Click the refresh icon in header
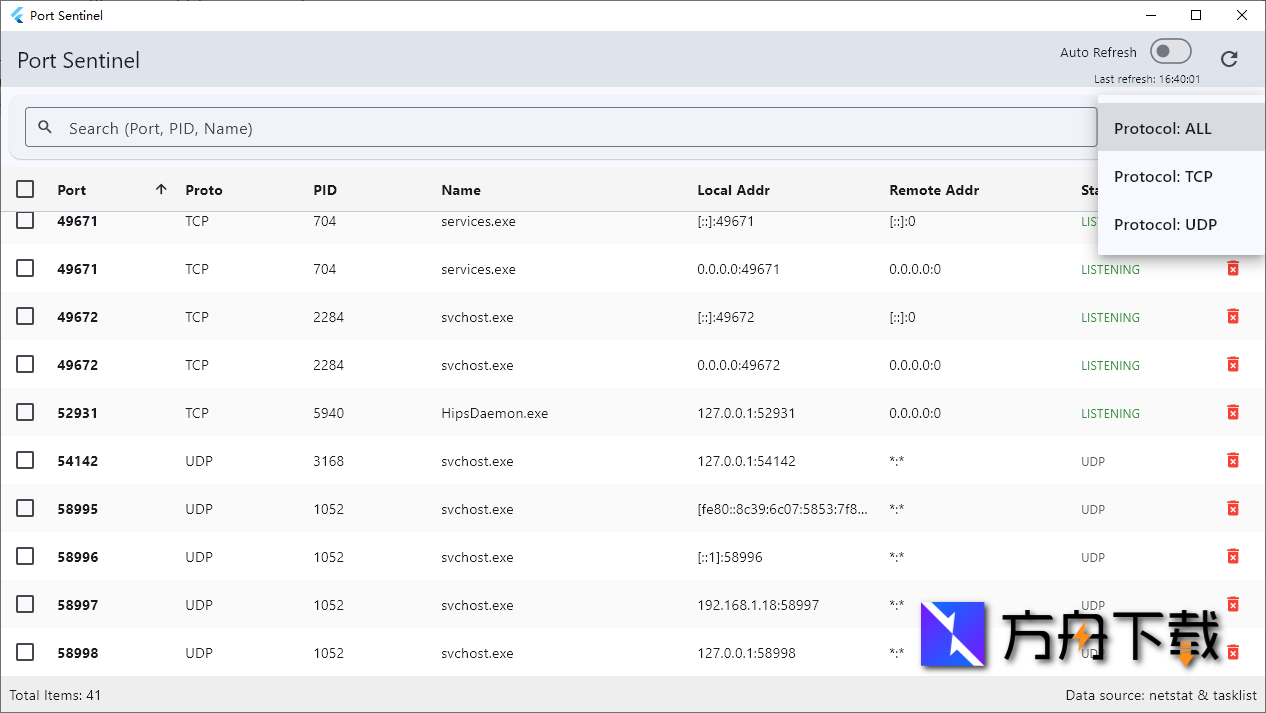 1229,59
